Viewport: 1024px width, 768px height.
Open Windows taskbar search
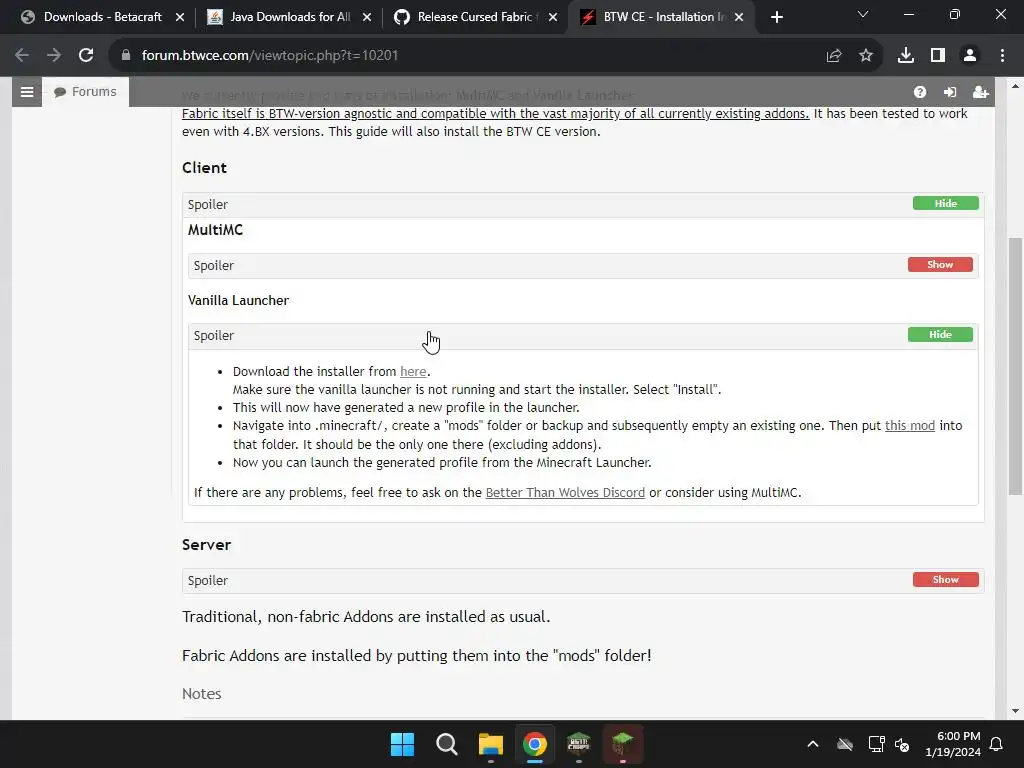(447, 744)
